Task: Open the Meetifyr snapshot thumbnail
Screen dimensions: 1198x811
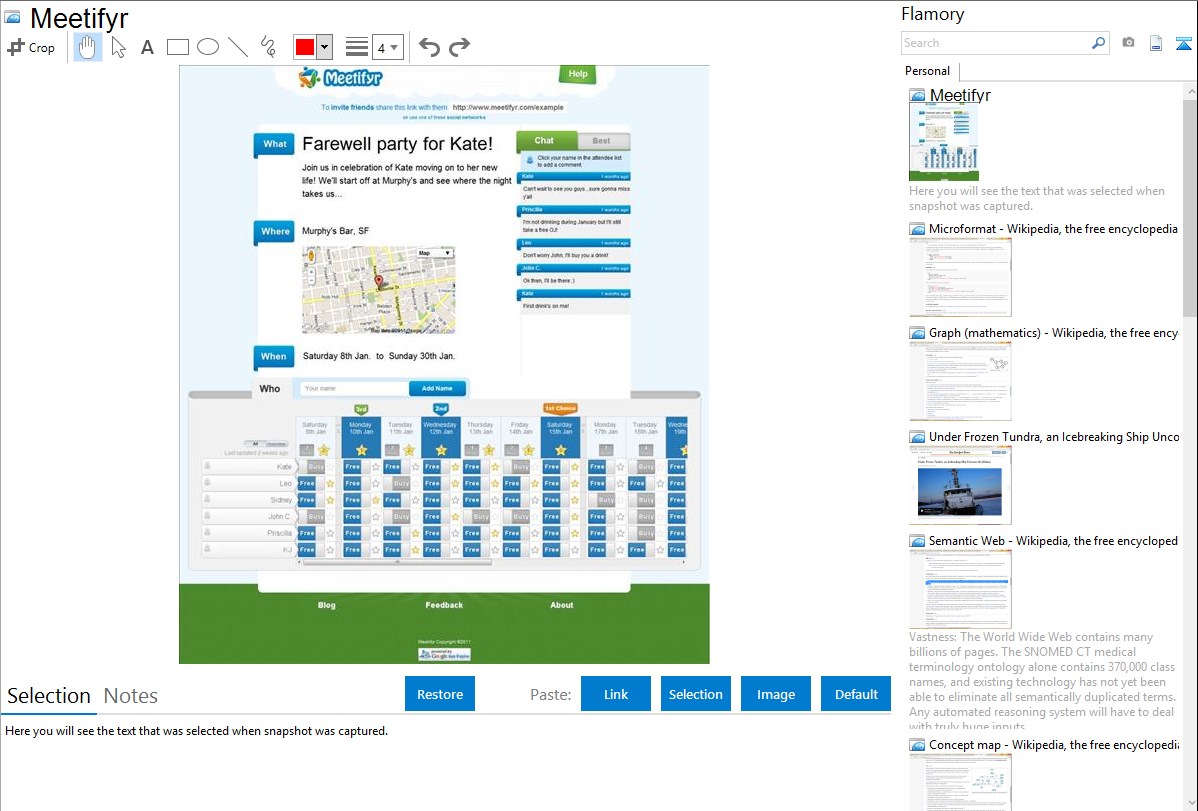Action: [x=944, y=142]
